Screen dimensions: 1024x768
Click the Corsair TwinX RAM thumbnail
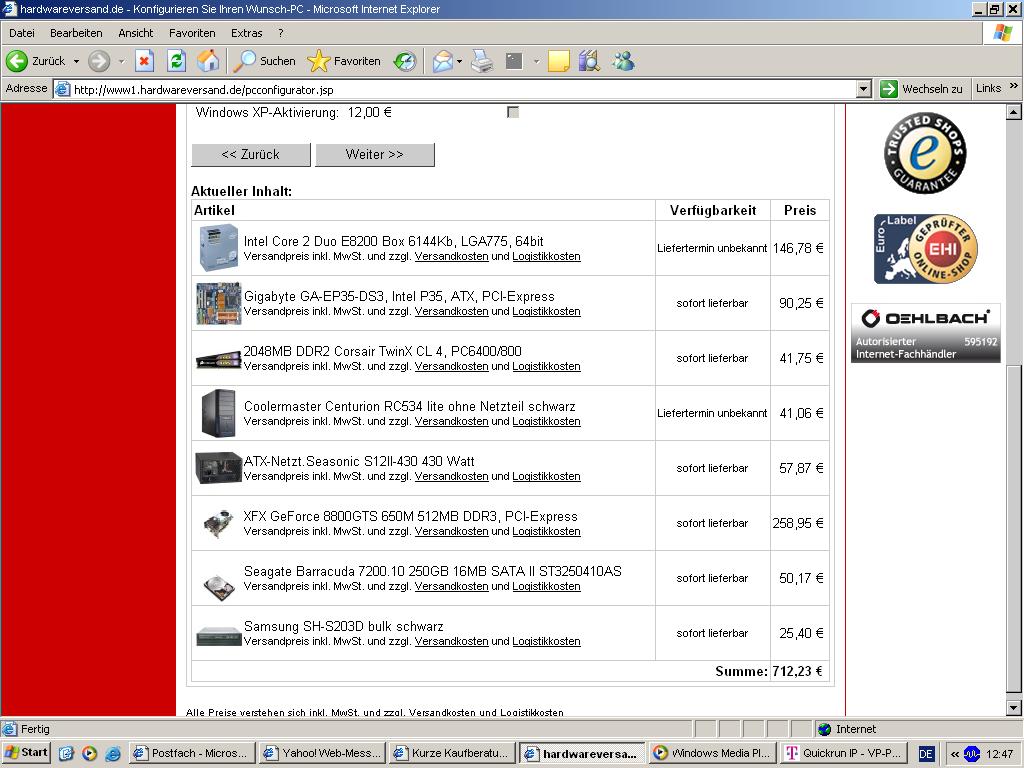coord(219,359)
